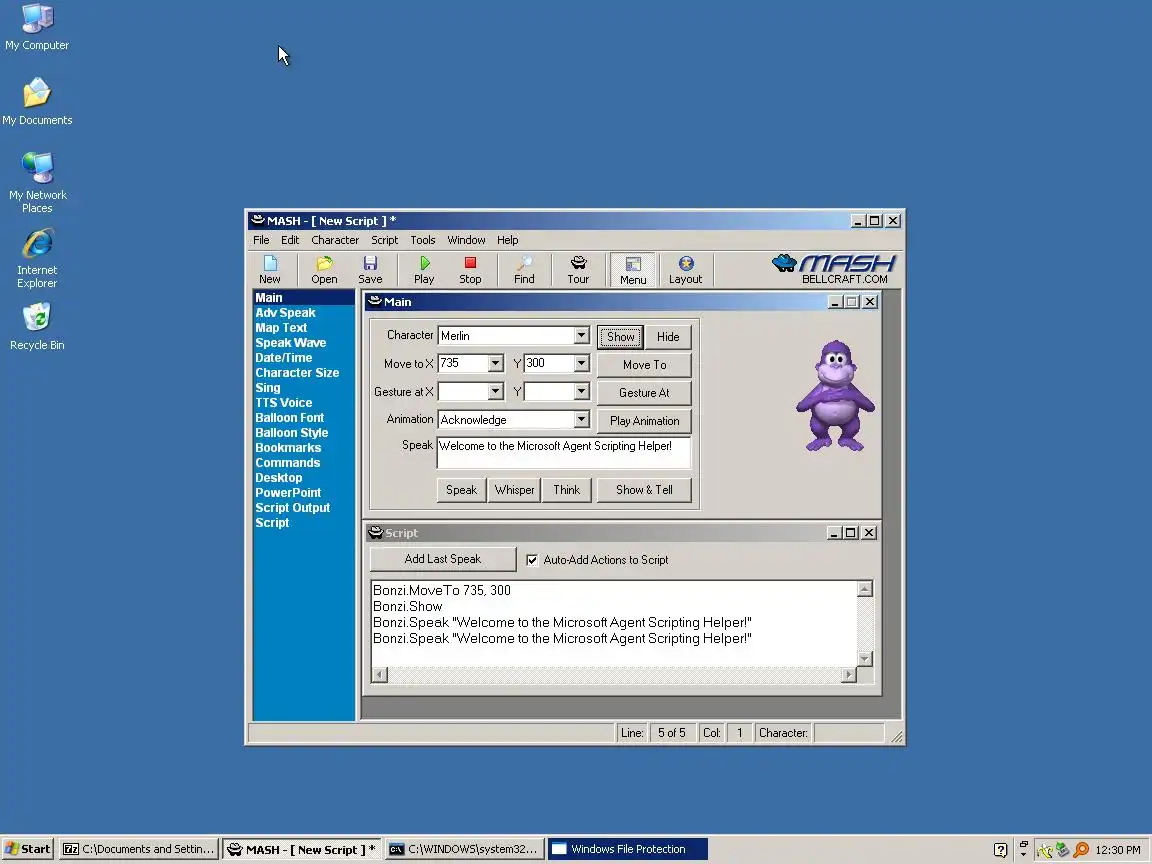Viewport: 1152px width, 864px height.
Task: Open the Edit menu
Action: (x=290, y=240)
